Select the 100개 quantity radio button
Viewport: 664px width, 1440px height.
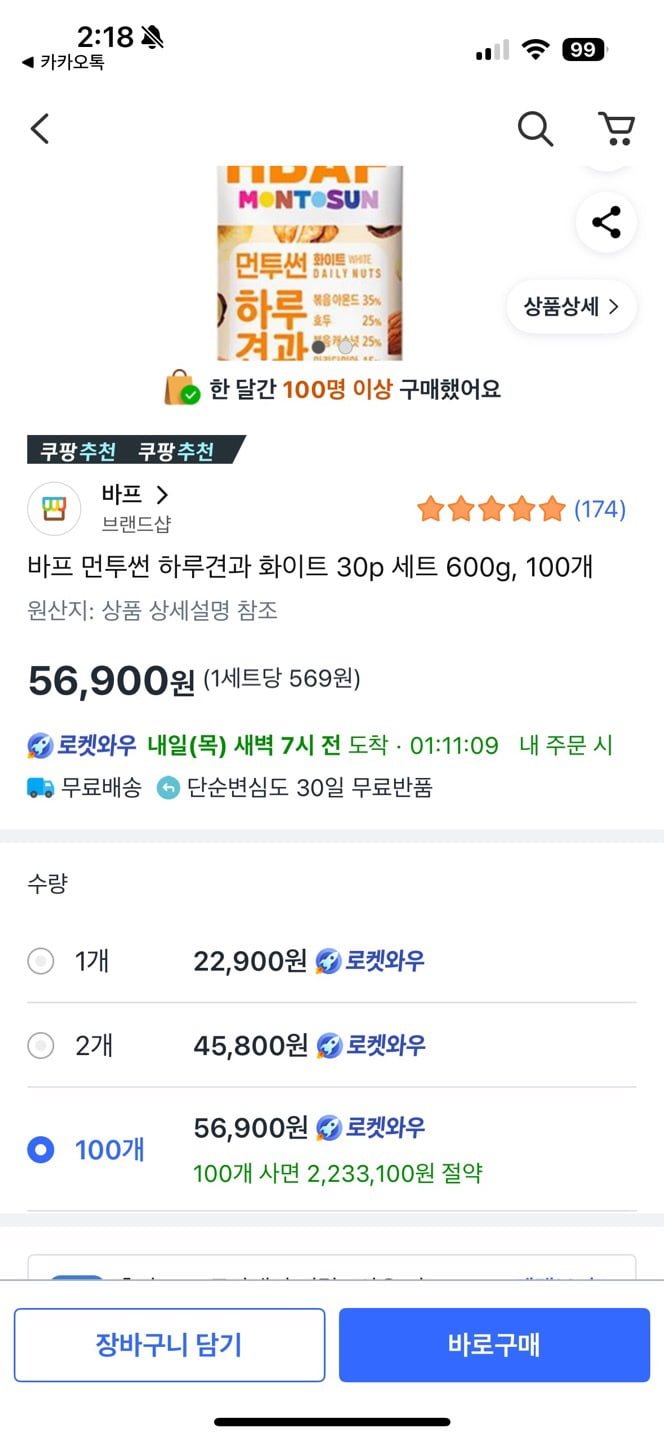click(x=41, y=1150)
